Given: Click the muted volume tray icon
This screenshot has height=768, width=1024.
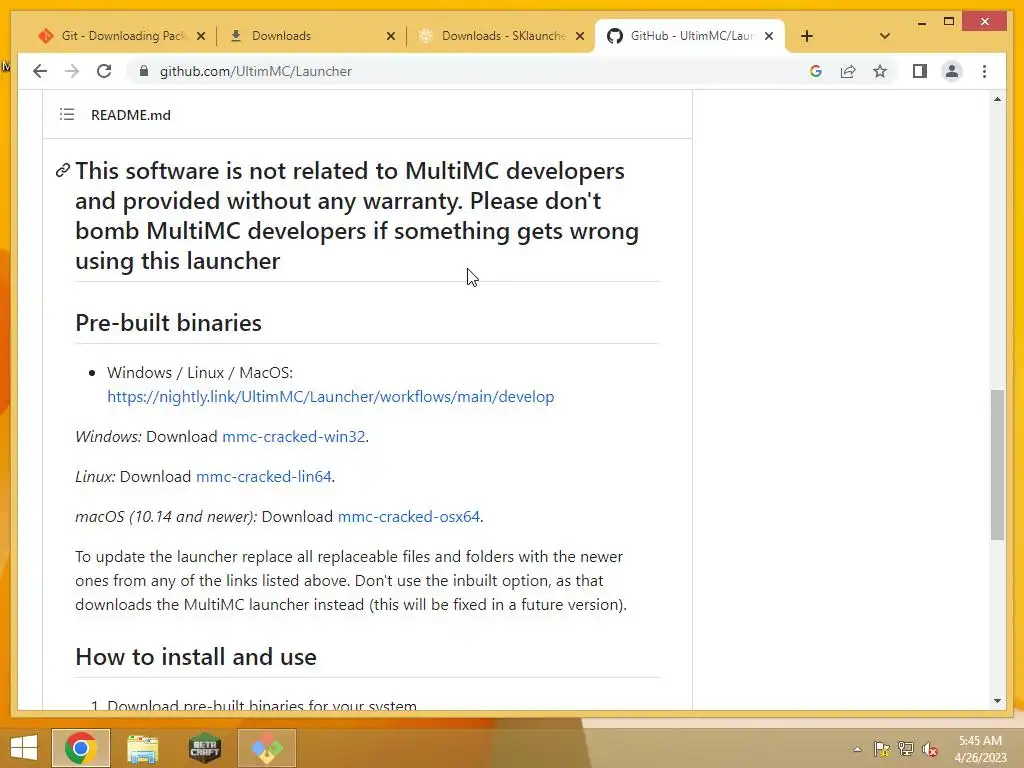Looking at the screenshot, I should [930, 749].
